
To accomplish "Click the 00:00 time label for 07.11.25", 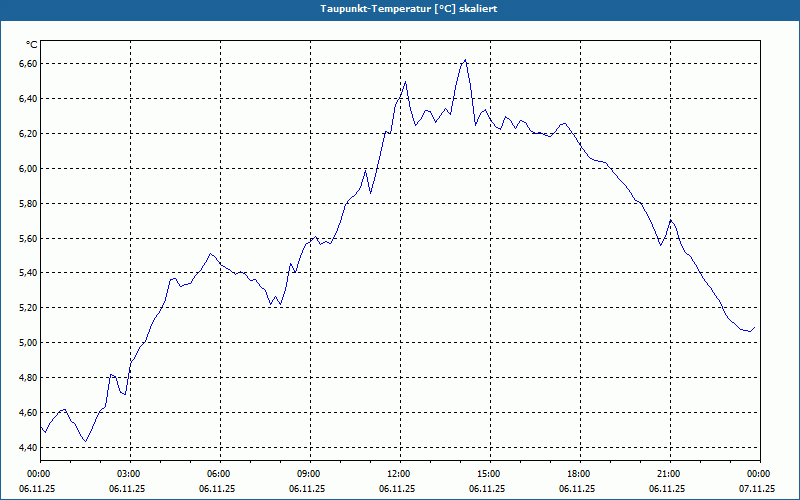I will coord(759,474).
